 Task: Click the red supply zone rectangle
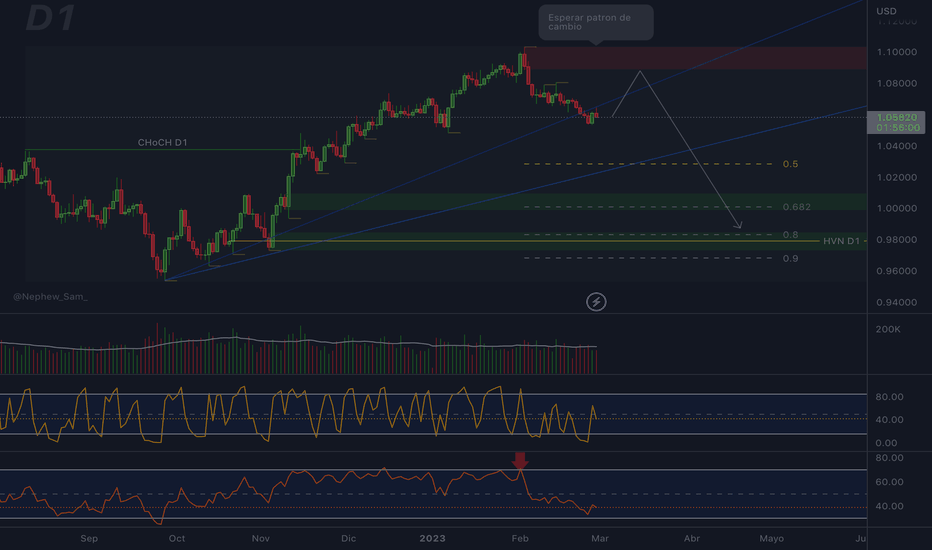point(695,58)
